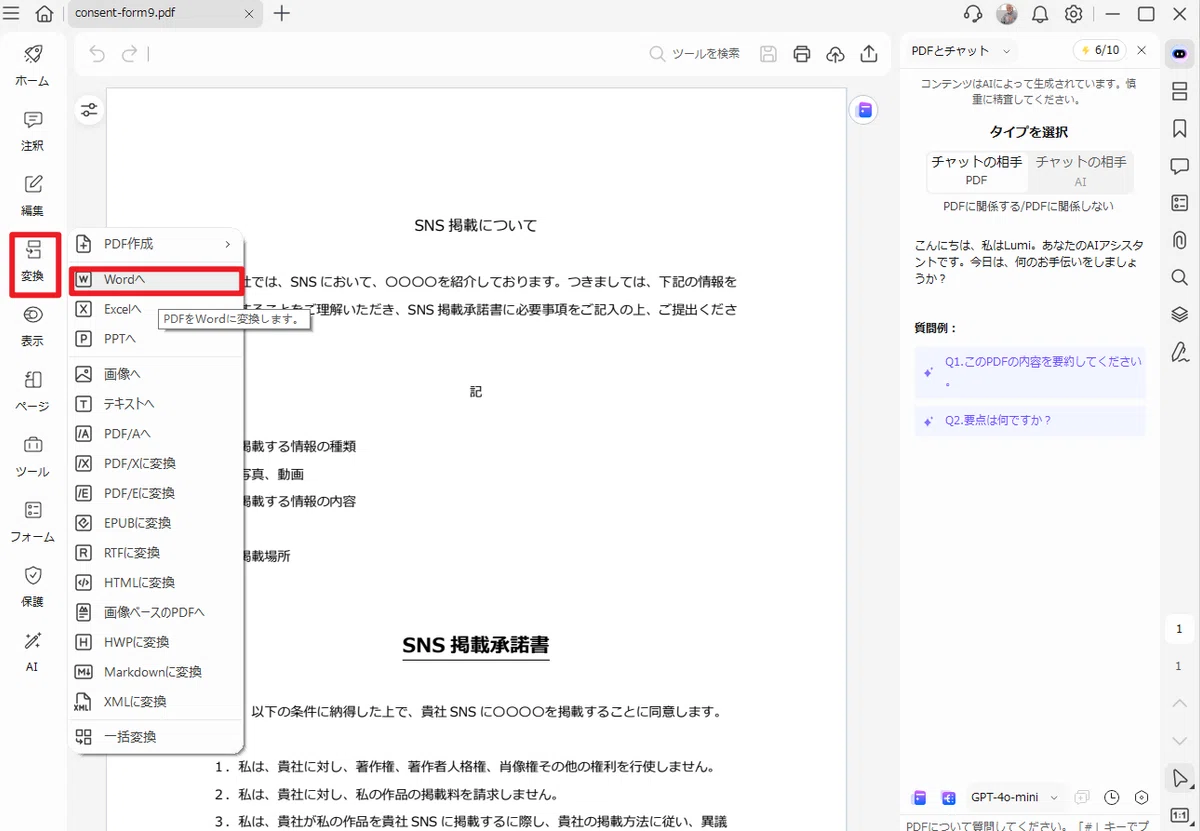Screen dimensions: 1200x831
Task: Open フォーム form tools
Action: pos(32,522)
